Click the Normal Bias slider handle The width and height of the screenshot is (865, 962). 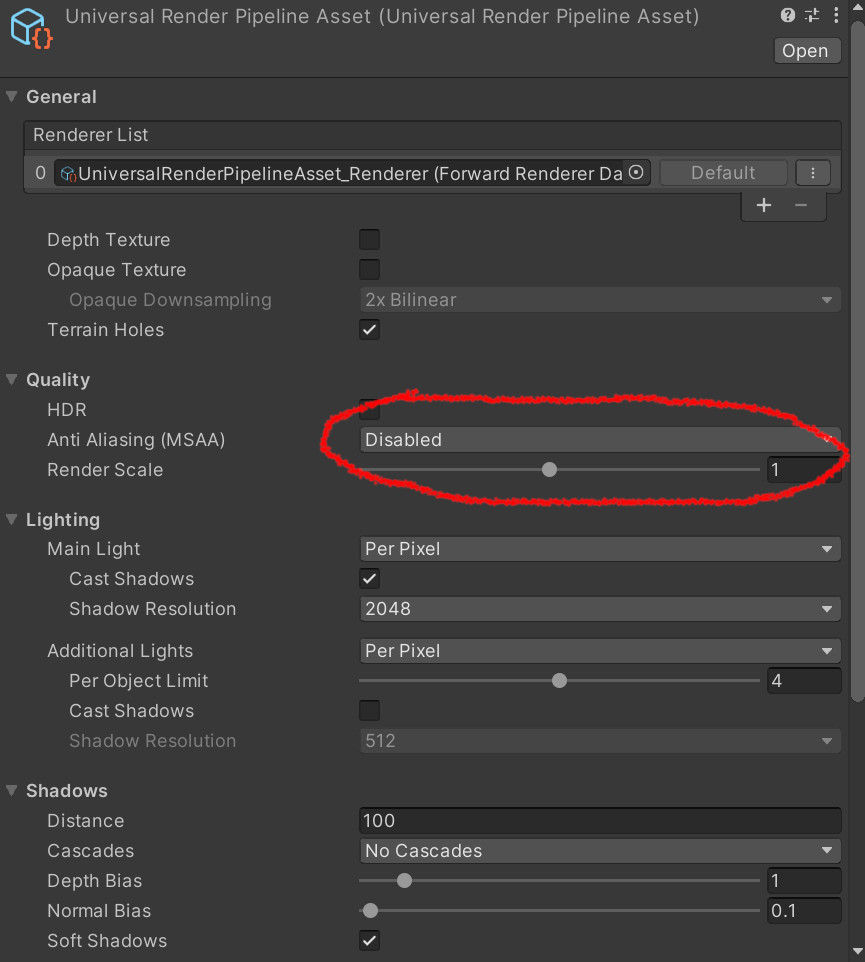[371, 910]
